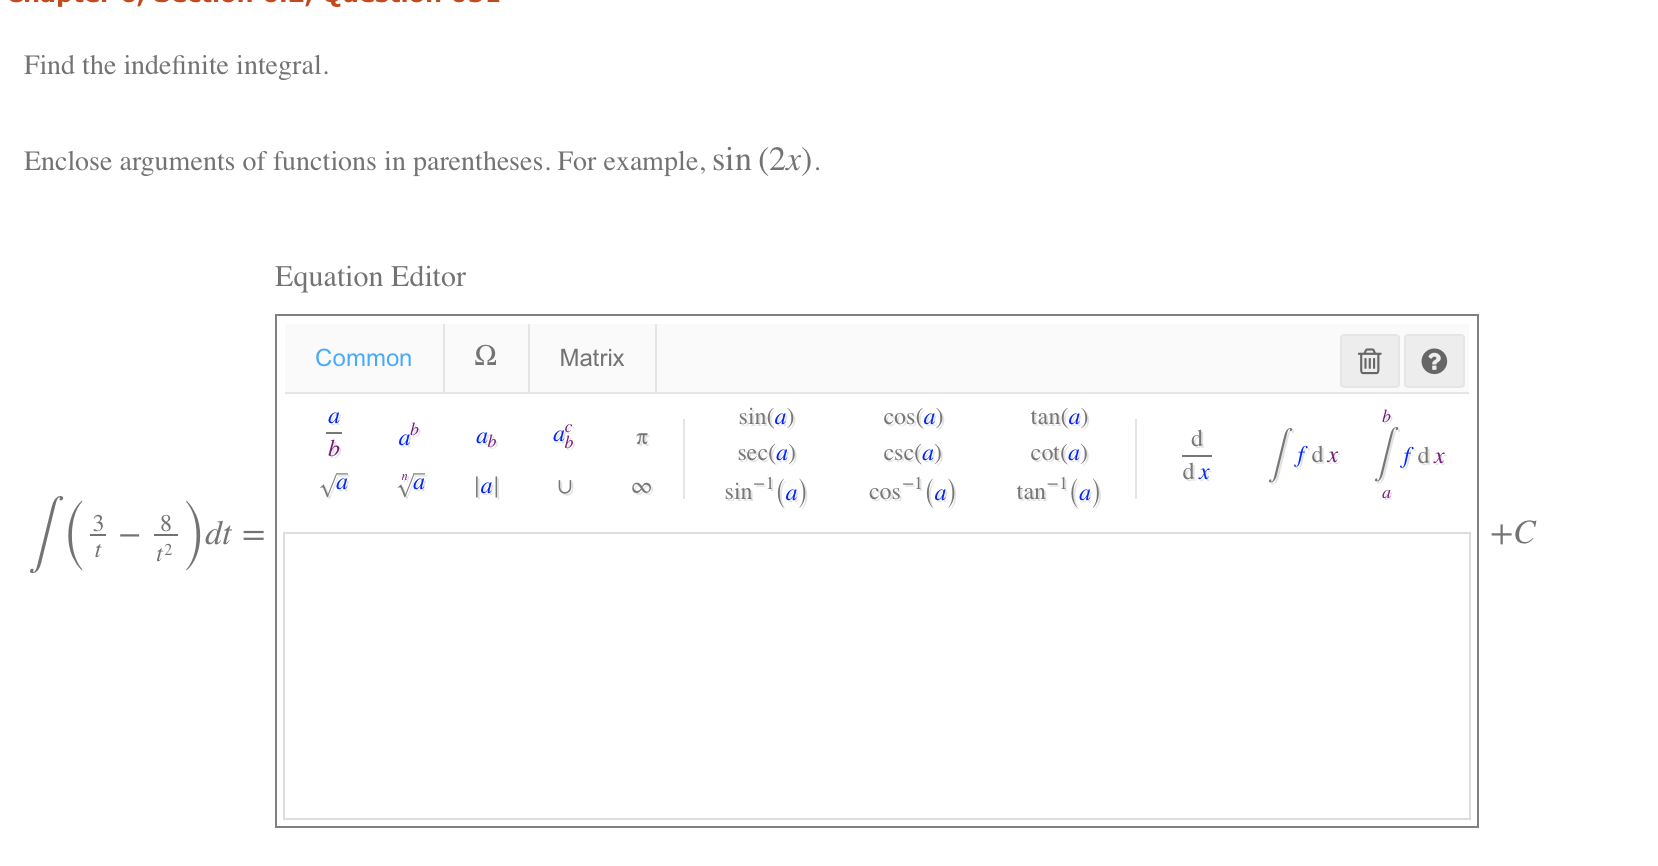1658x866 pixels.
Task: Switch to the Omega symbols tab
Action: (x=486, y=358)
